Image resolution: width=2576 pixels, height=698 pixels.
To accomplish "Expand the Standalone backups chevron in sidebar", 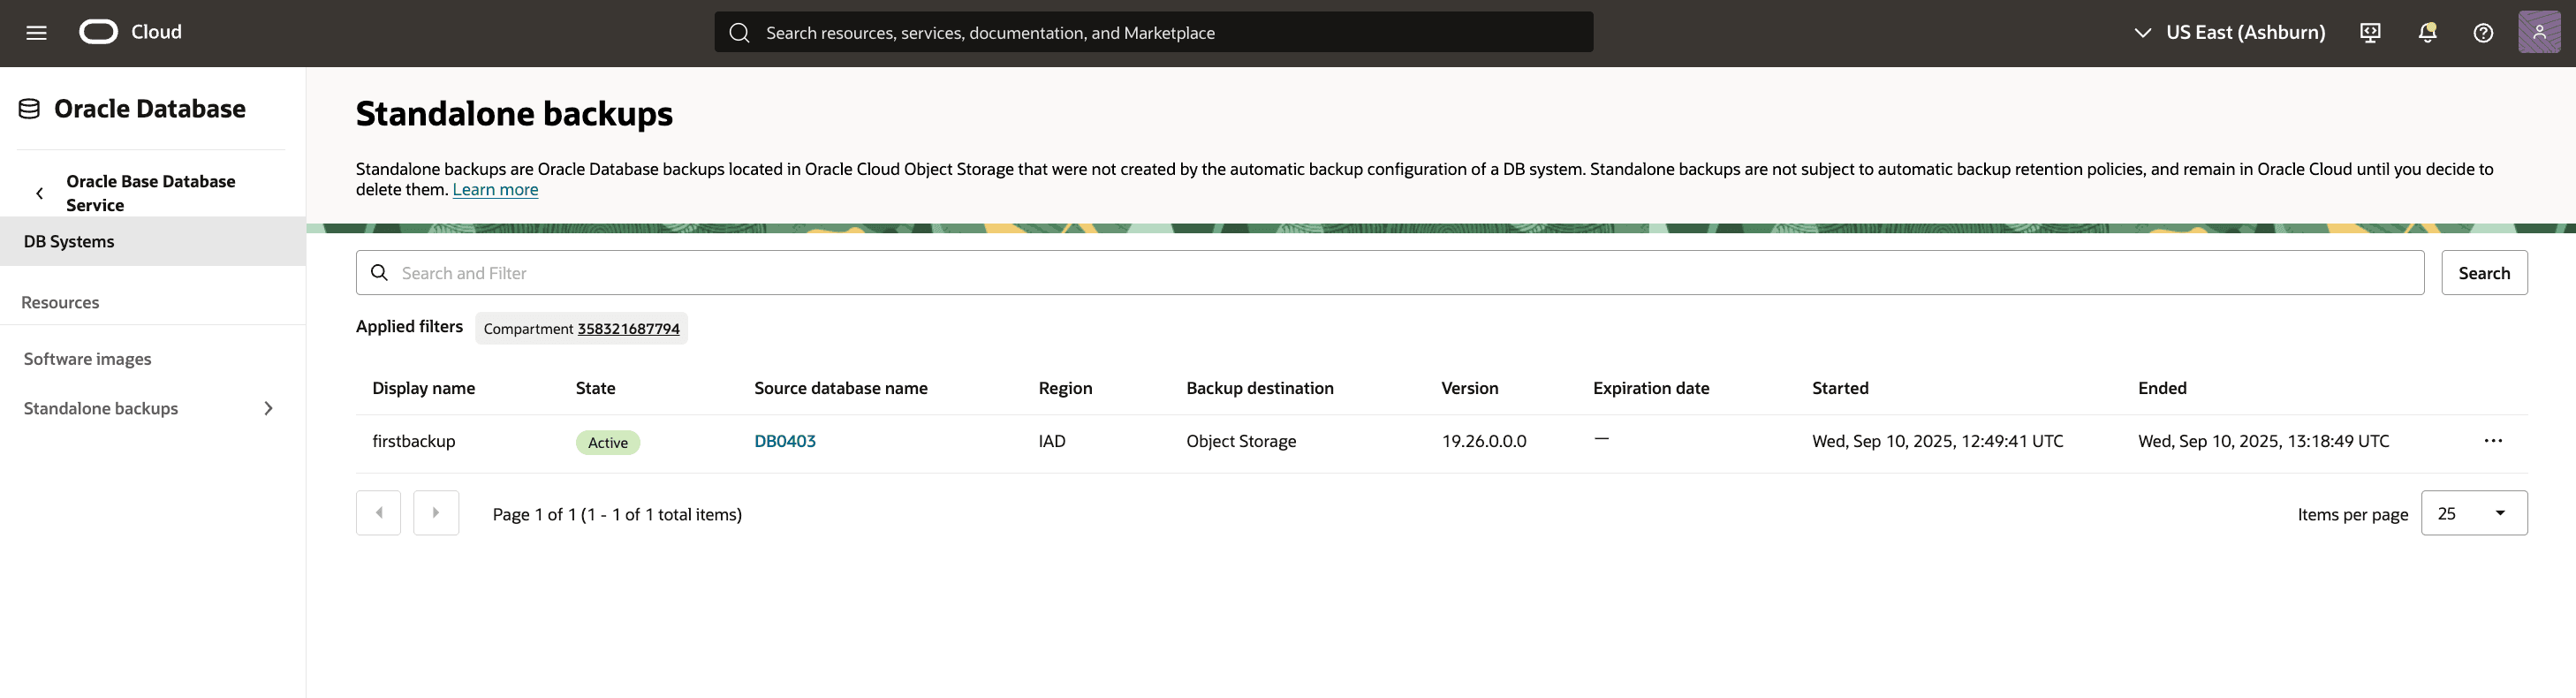I will tap(268, 408).
